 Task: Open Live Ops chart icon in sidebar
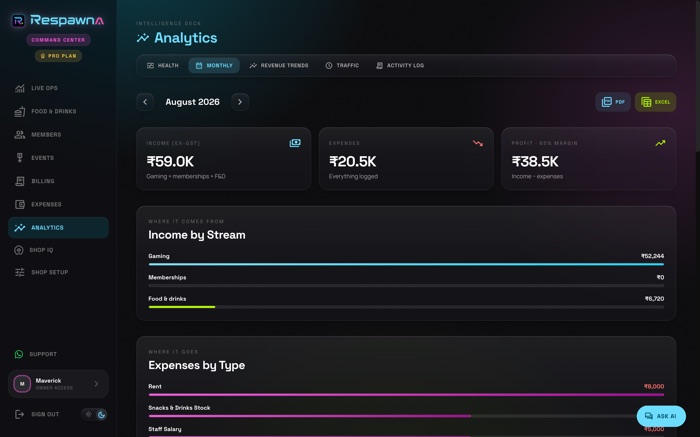tap(20, 88)
